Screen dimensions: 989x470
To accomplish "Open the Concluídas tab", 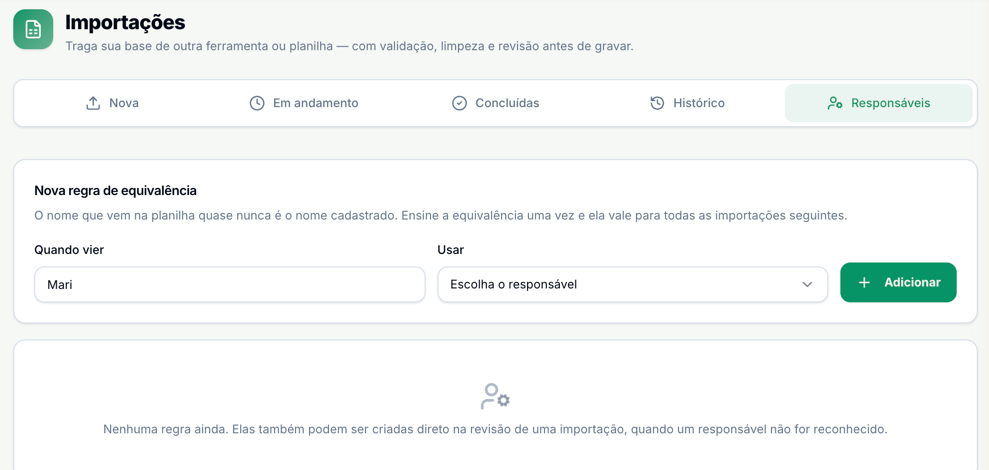I will coord(495,103).
